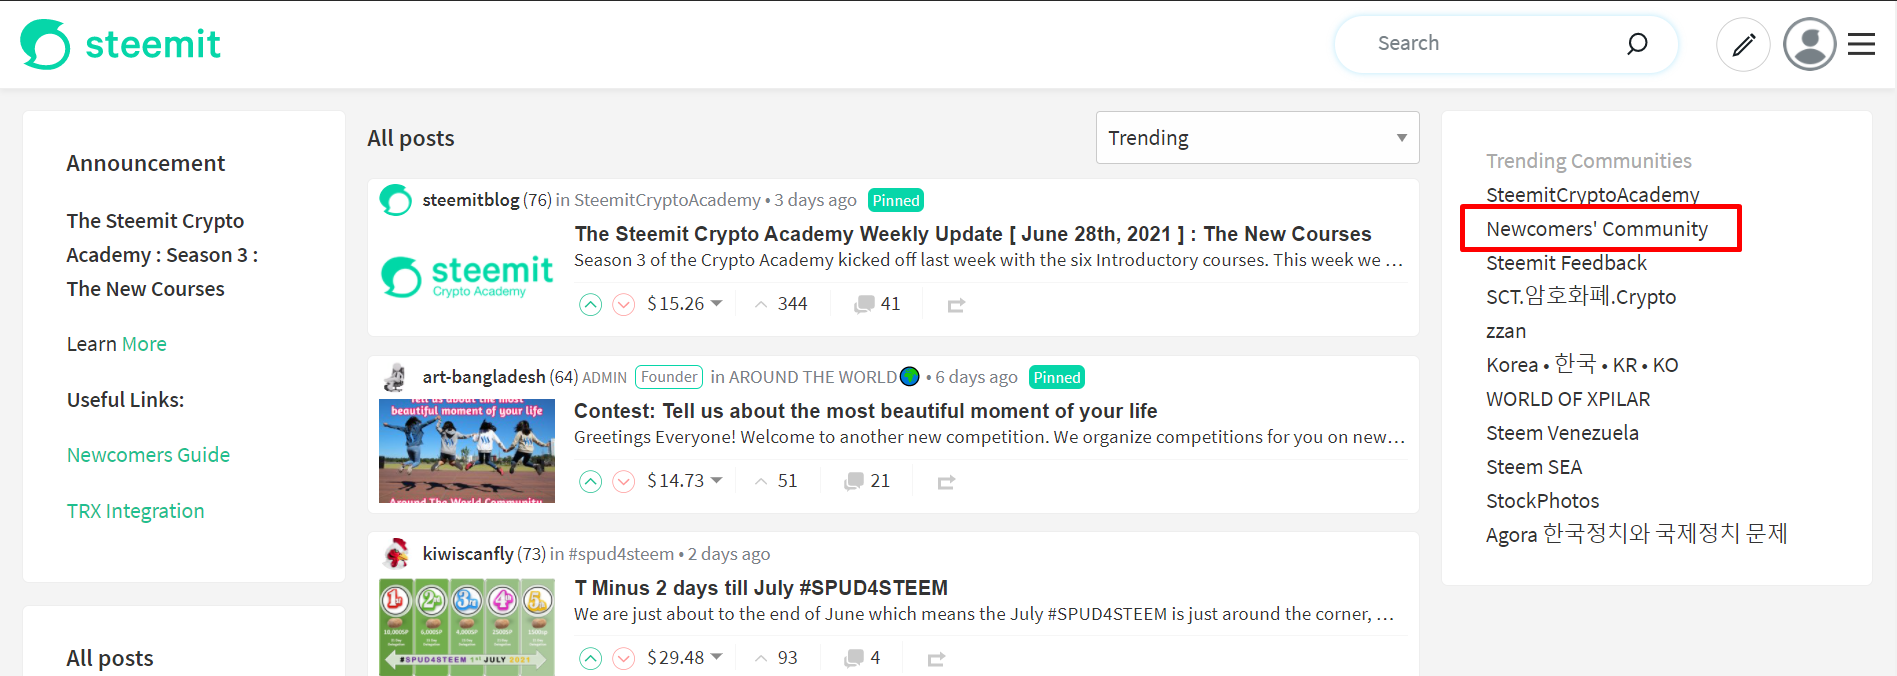Image resolution: width=1897 pixels, height=676 pixels.
Task: Open the Crypto Academy Weekly Update title
Action: [x=973, y=234]
